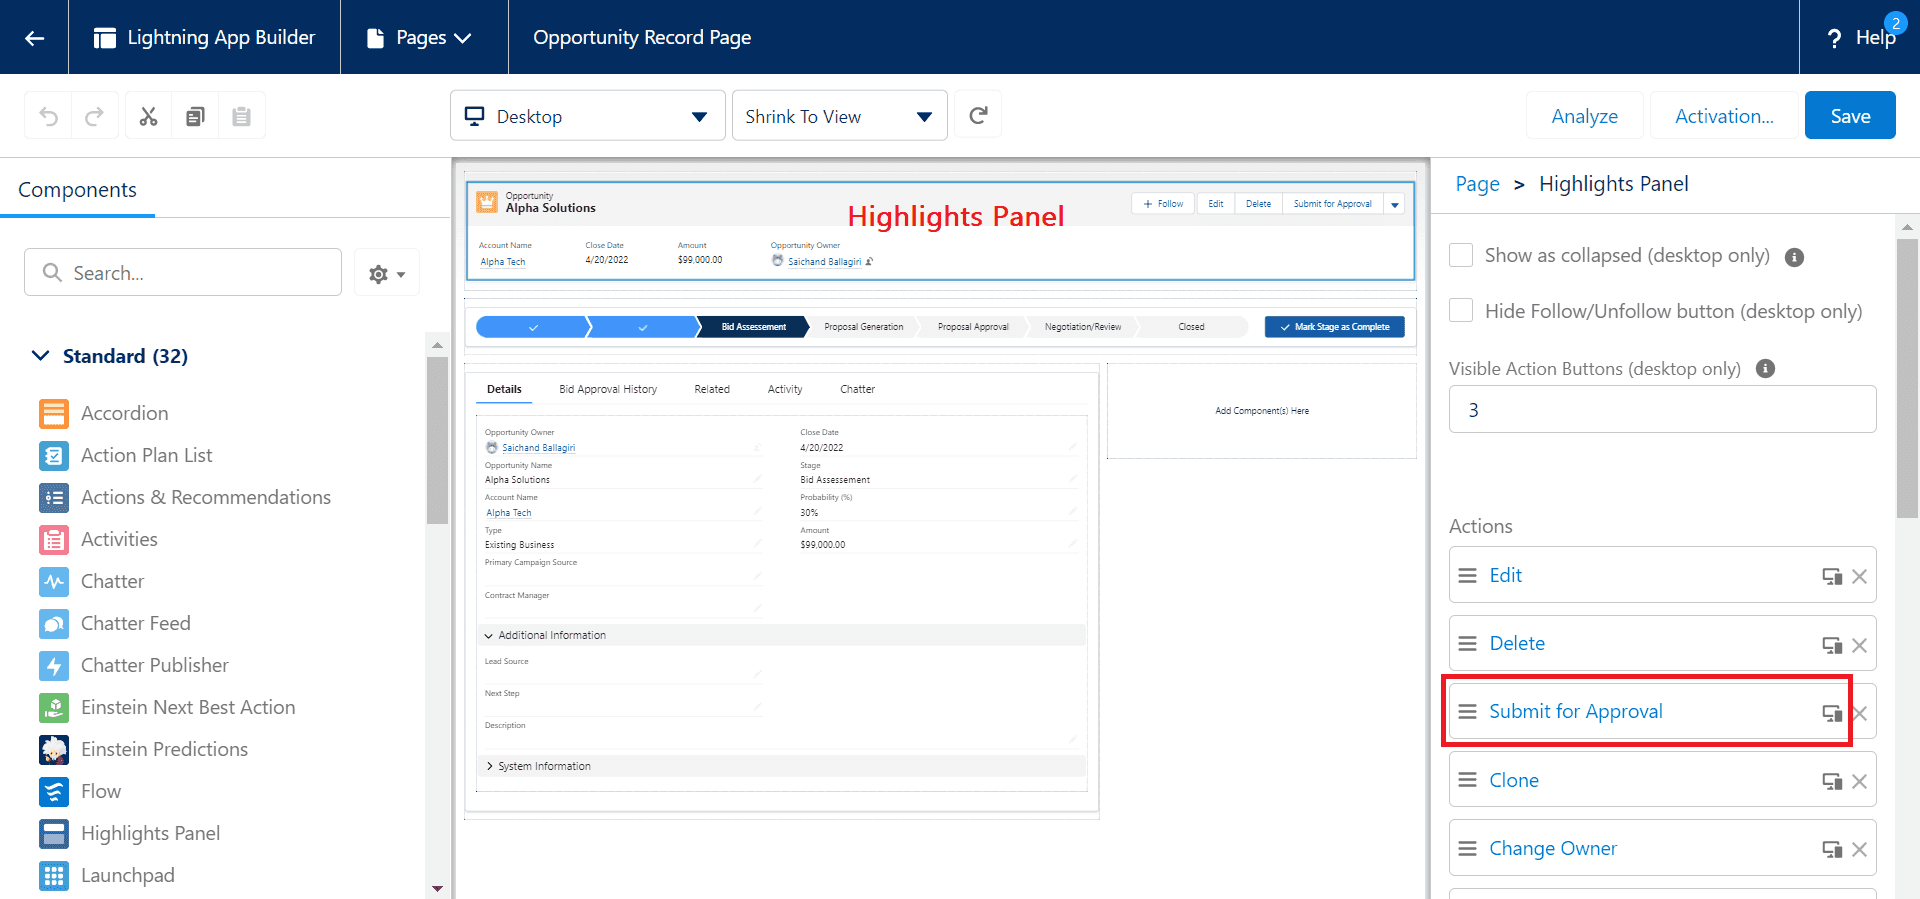Click the undo icon

(48, 116)
